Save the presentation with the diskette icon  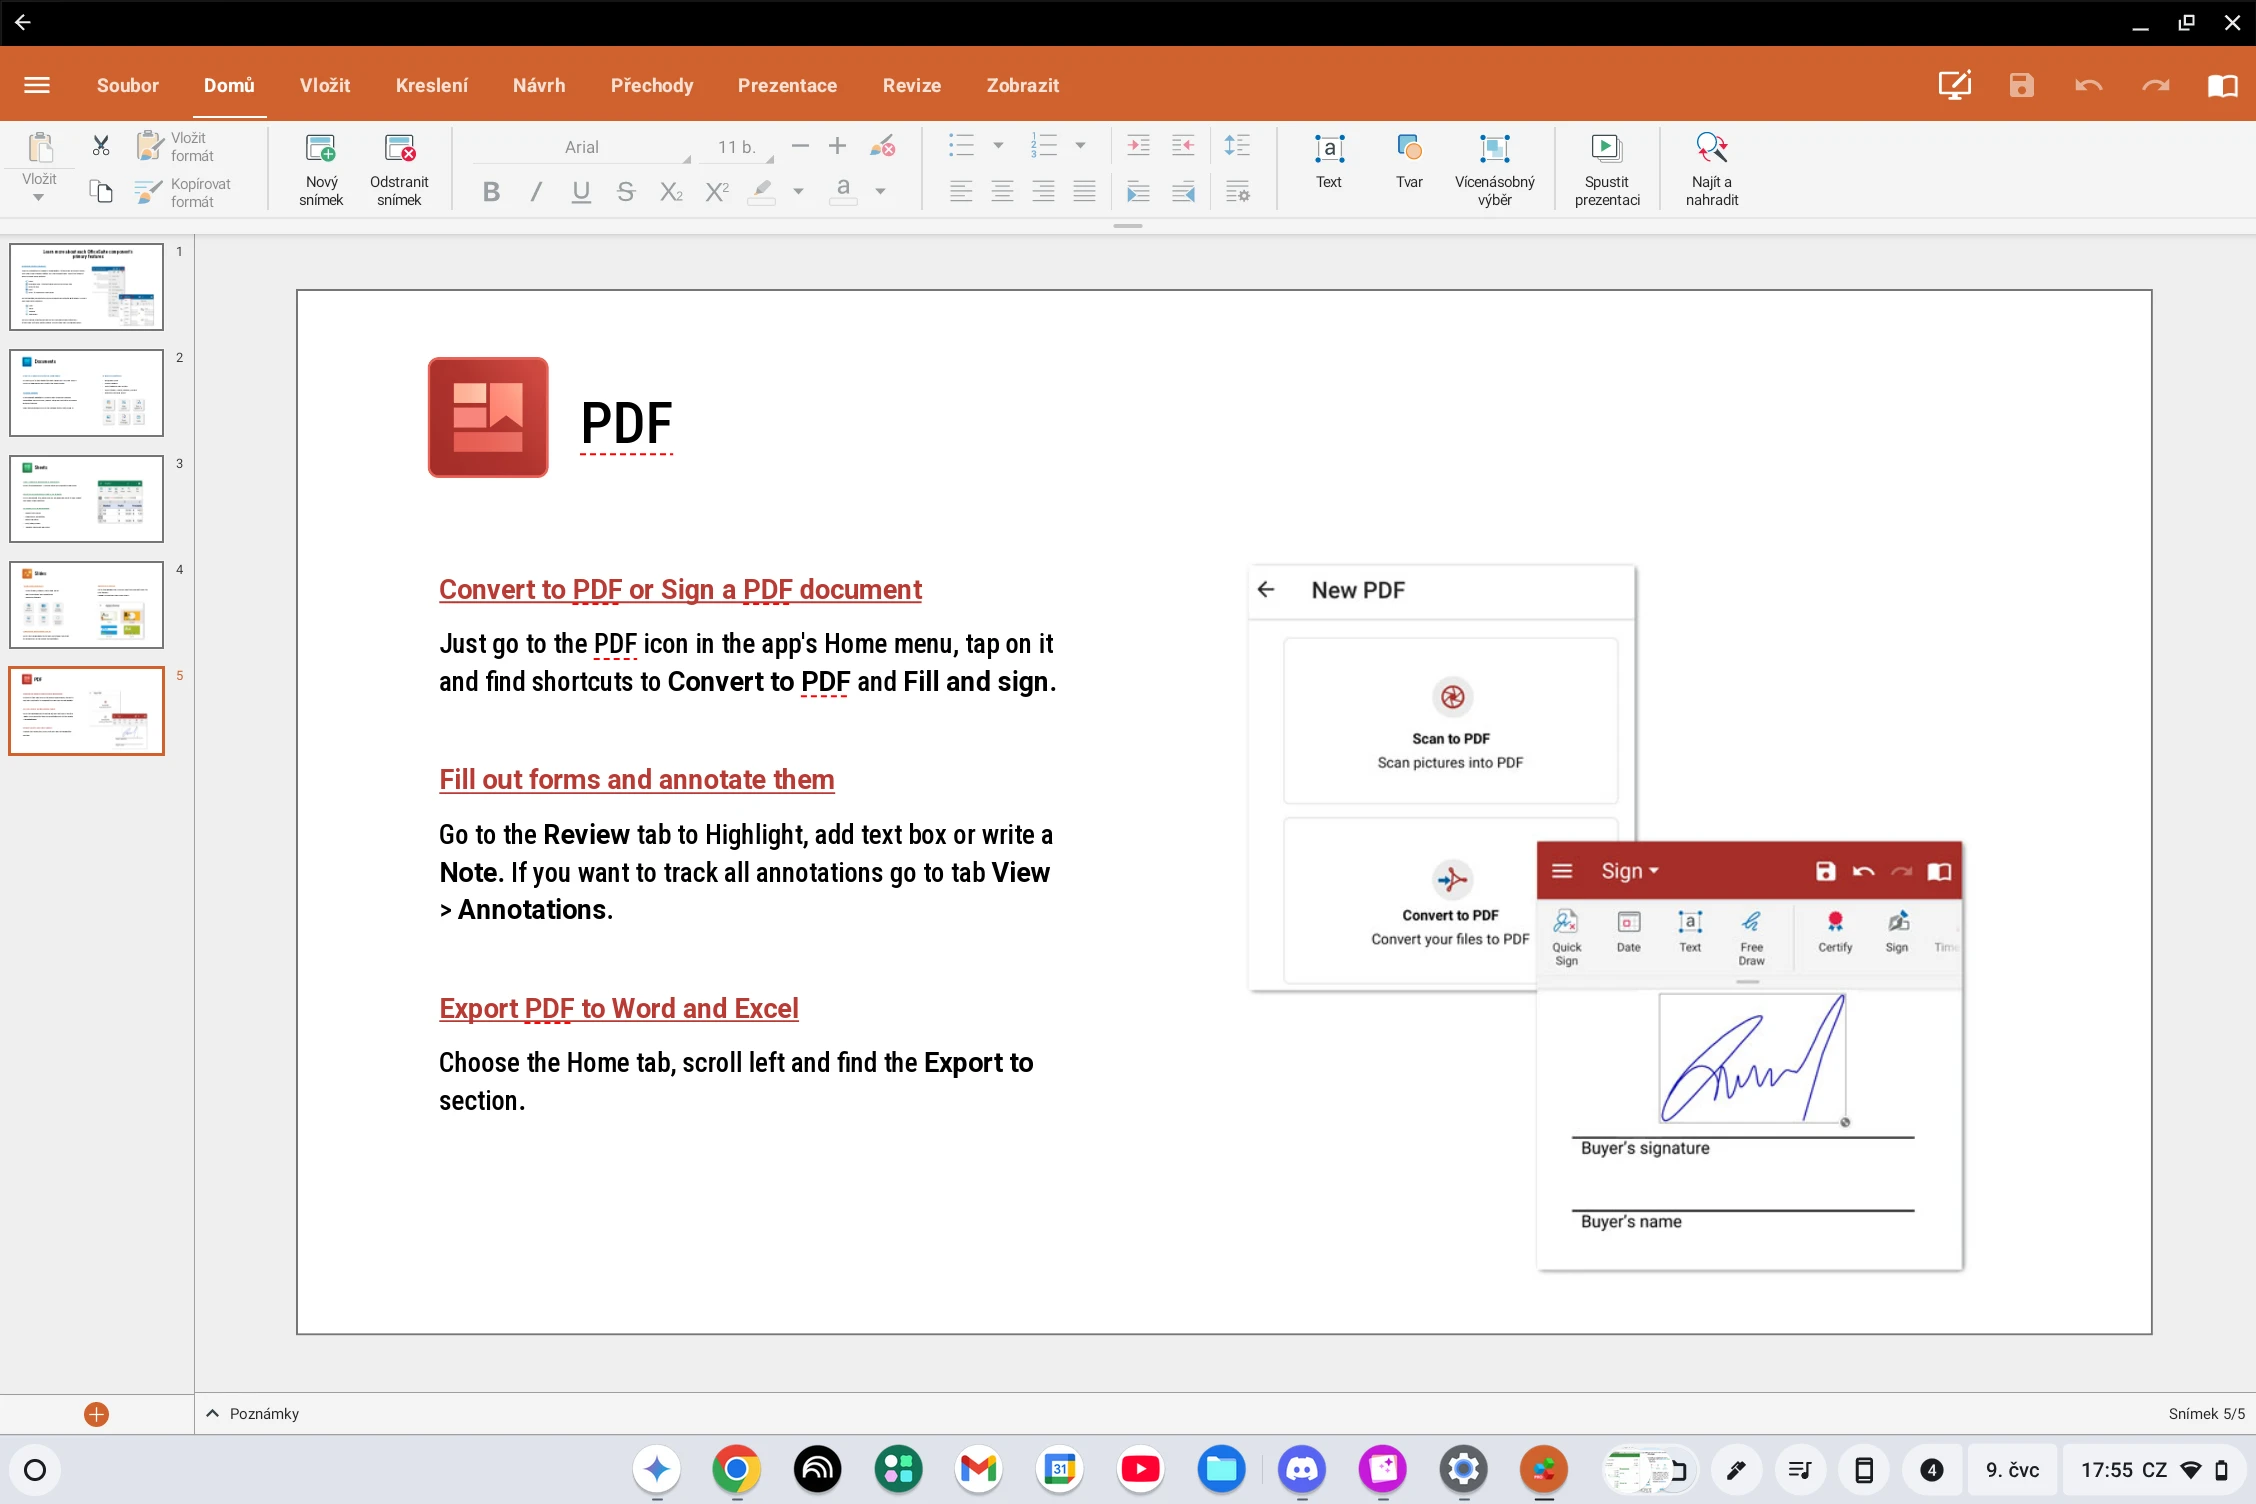click(x=2021, y=85)
